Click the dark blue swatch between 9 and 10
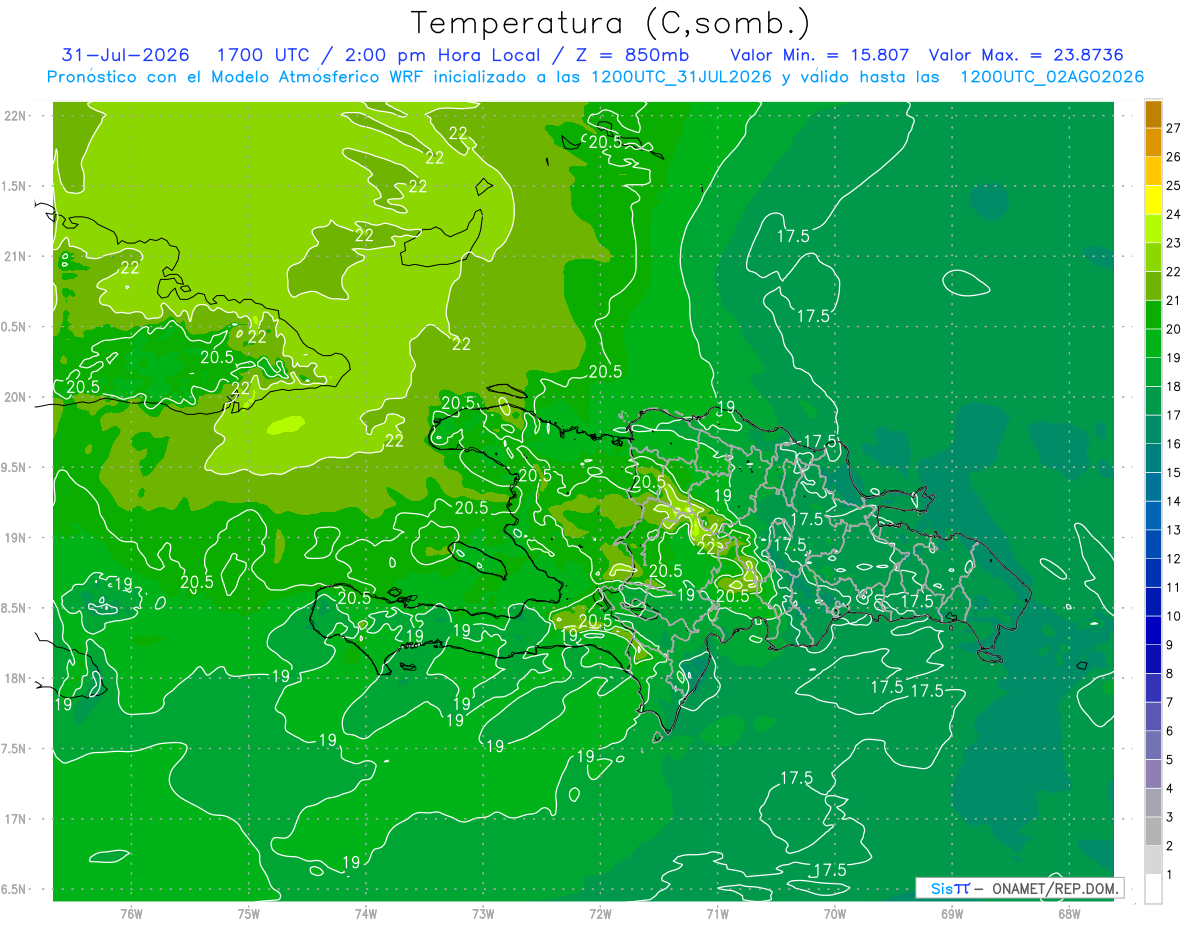This screenshot has height=927, width=1200. tap(1153, 630)
